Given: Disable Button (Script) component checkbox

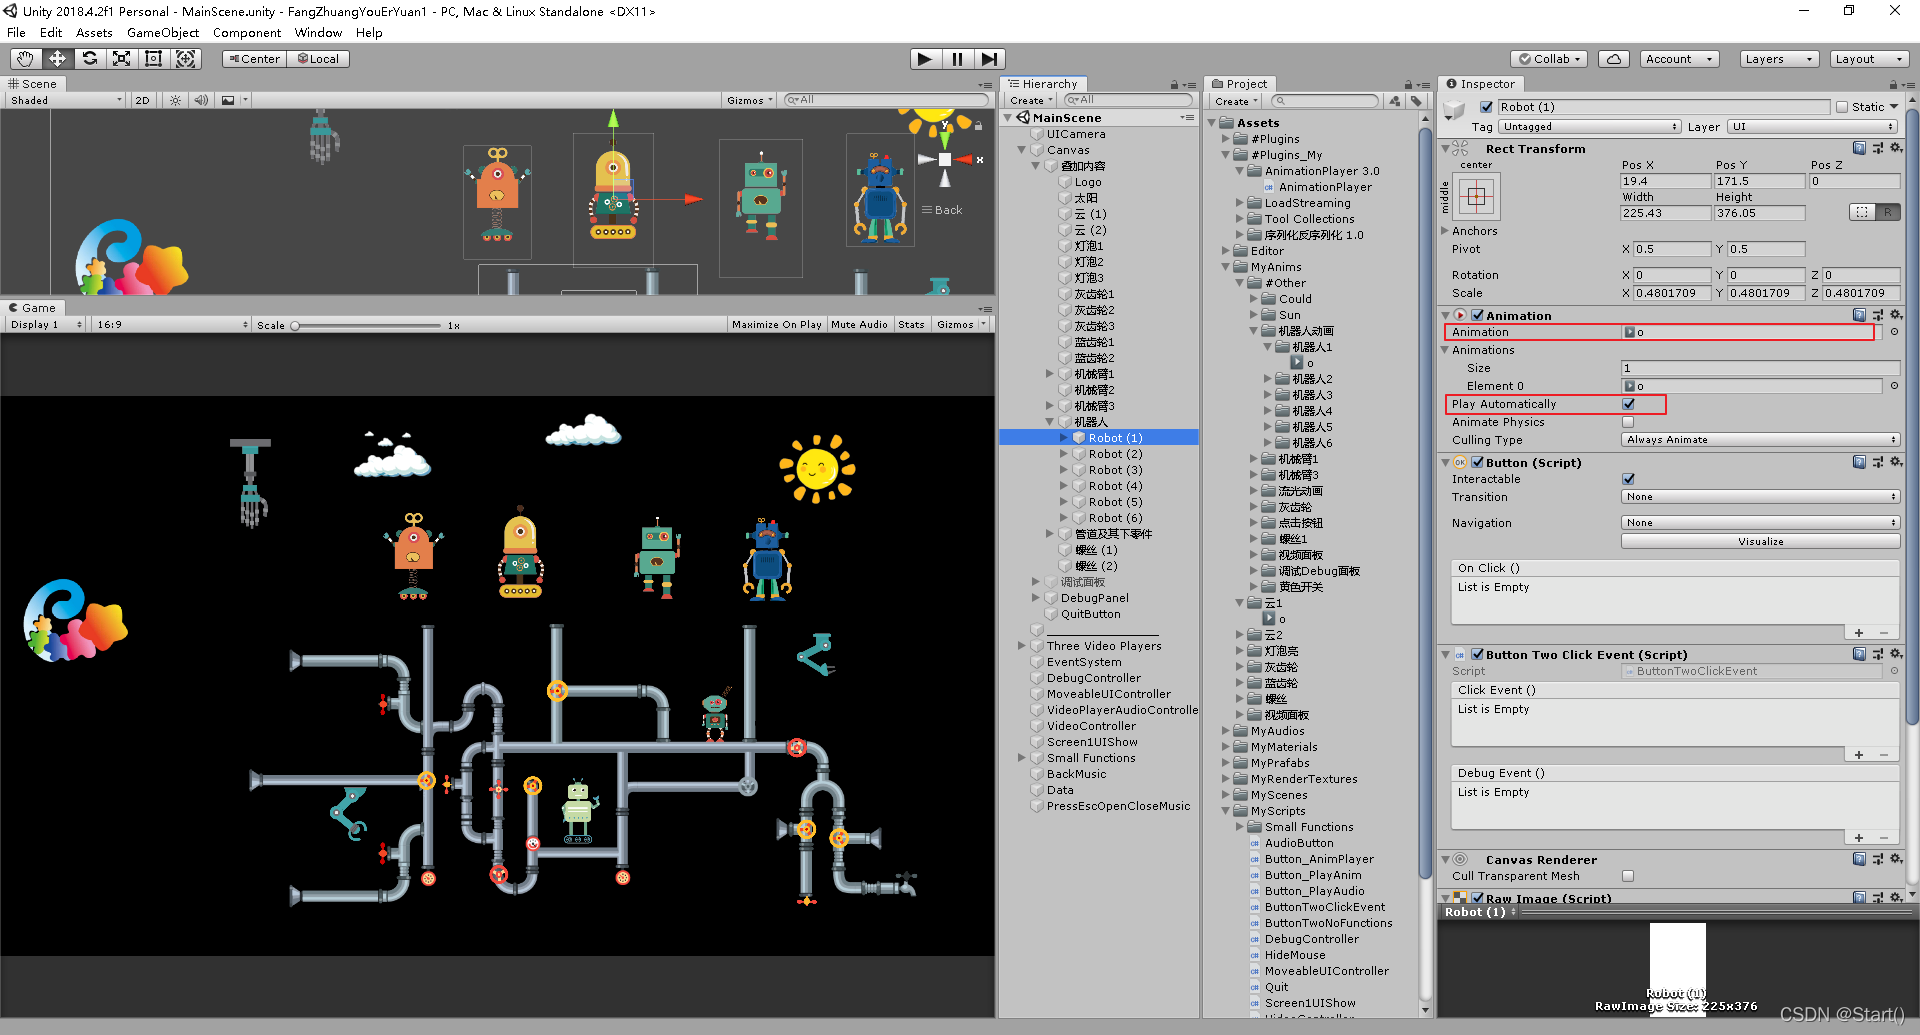Looking at the screenshot, I should pos(1477,462).
